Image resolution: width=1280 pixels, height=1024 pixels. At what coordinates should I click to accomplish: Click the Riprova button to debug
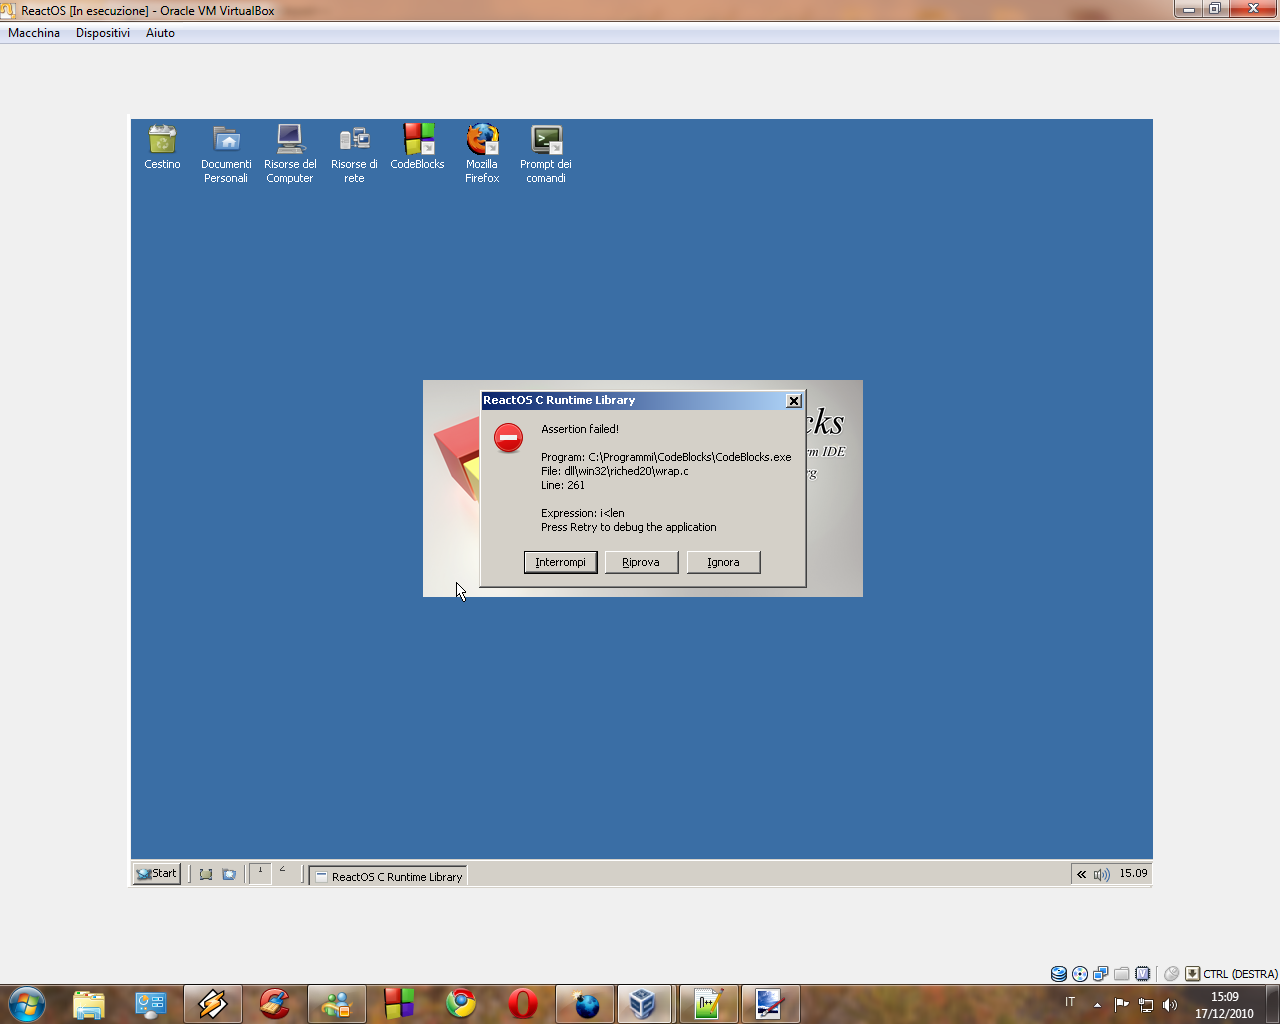(x=641, y=562)
